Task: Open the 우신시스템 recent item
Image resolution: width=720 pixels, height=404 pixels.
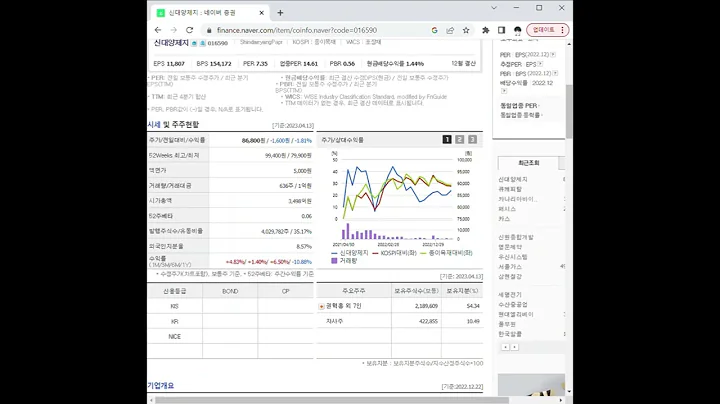Action: [513, 257]
